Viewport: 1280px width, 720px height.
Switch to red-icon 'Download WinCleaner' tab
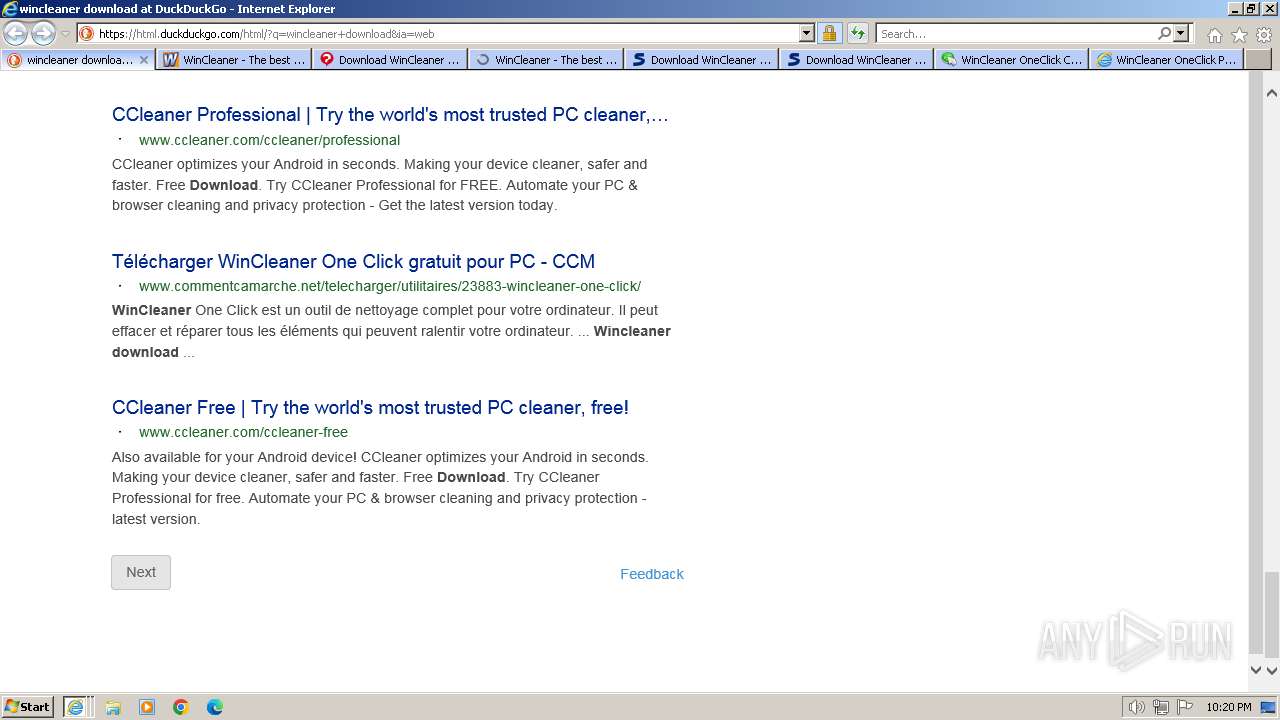coord(390,60)
